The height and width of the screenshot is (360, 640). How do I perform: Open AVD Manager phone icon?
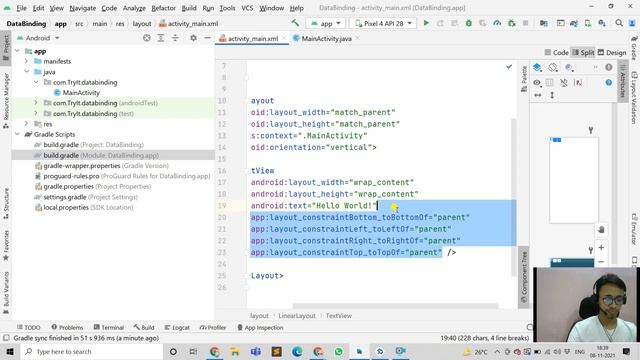pyautogui.click(x=588, y=23)
